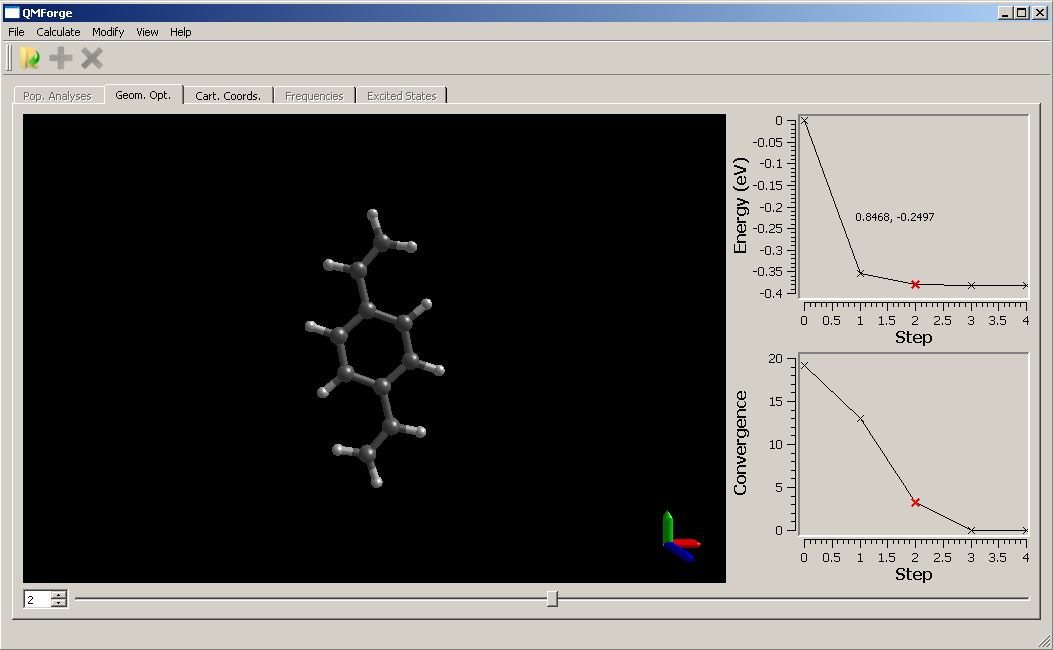Switch to the Cart. Coords. tab

[x=228, y=96]
